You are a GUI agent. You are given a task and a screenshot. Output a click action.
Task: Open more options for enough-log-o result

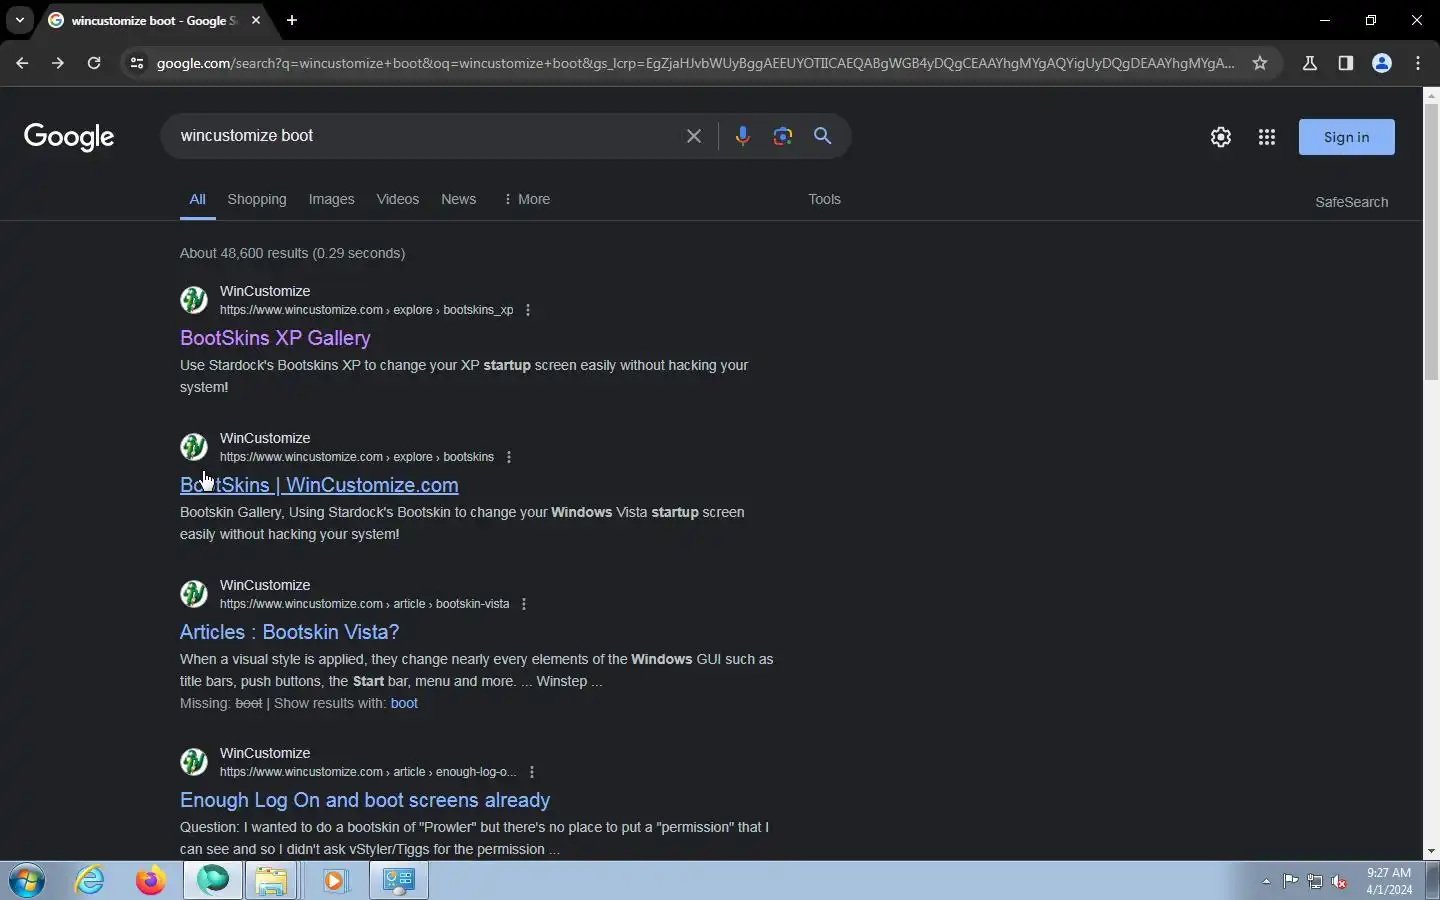tap(532, 772)
